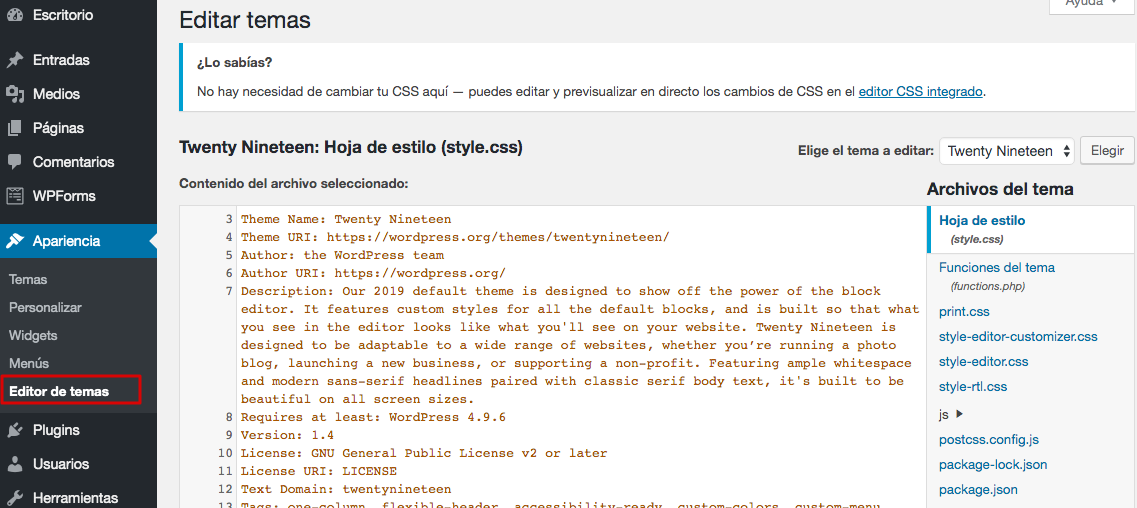Image resolution: width=1137 pixels, height=508 pixels.
Task: Click the Requires at least: WordPress 4.9.6 line
Action: [373, 417]
